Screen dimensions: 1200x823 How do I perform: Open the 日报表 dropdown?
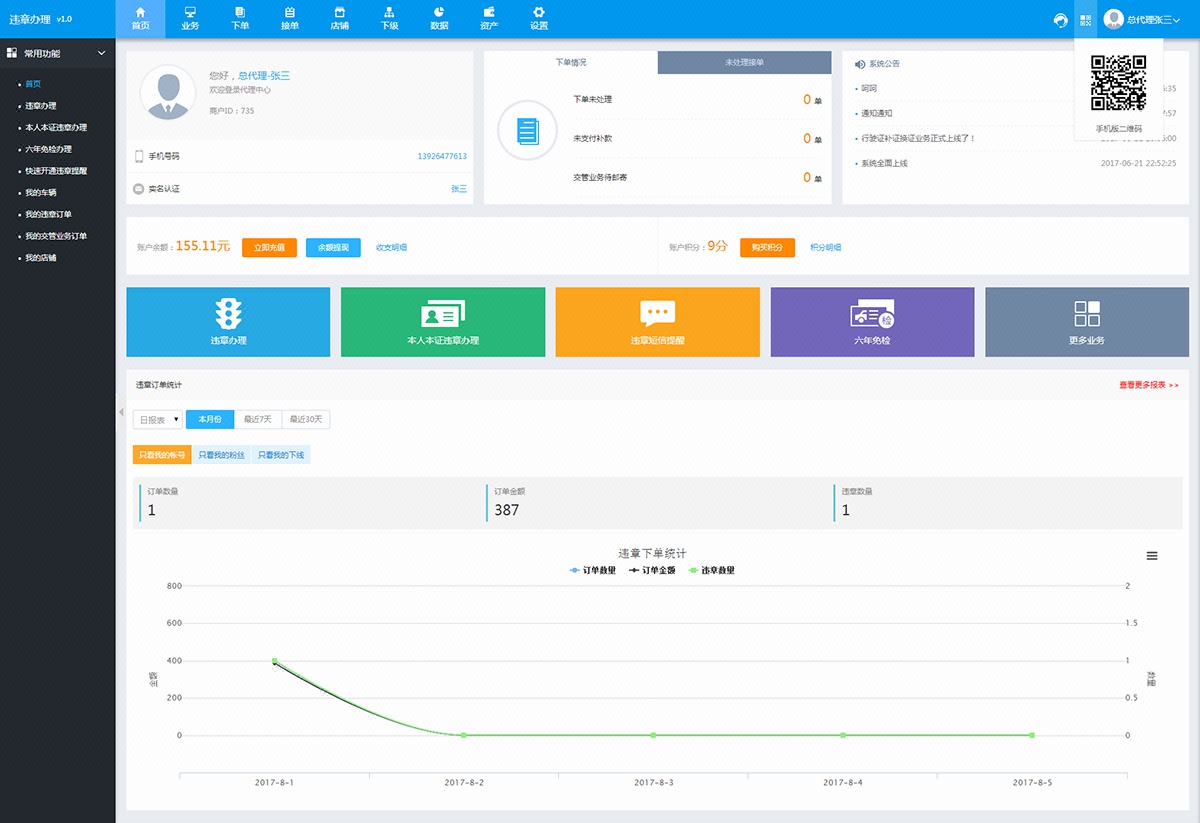point(158,420)
